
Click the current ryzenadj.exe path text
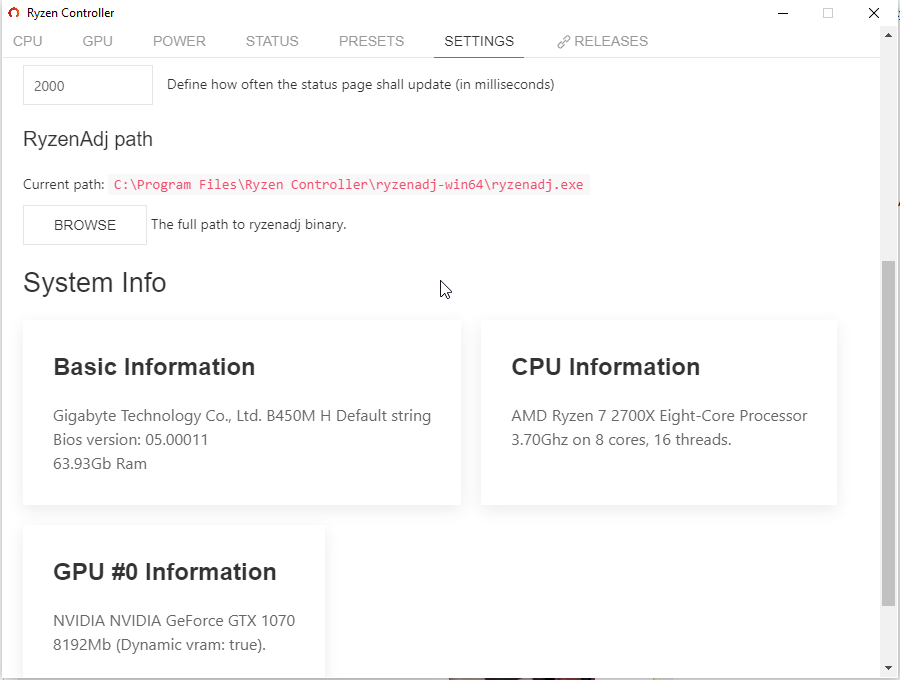pos(348,185)
